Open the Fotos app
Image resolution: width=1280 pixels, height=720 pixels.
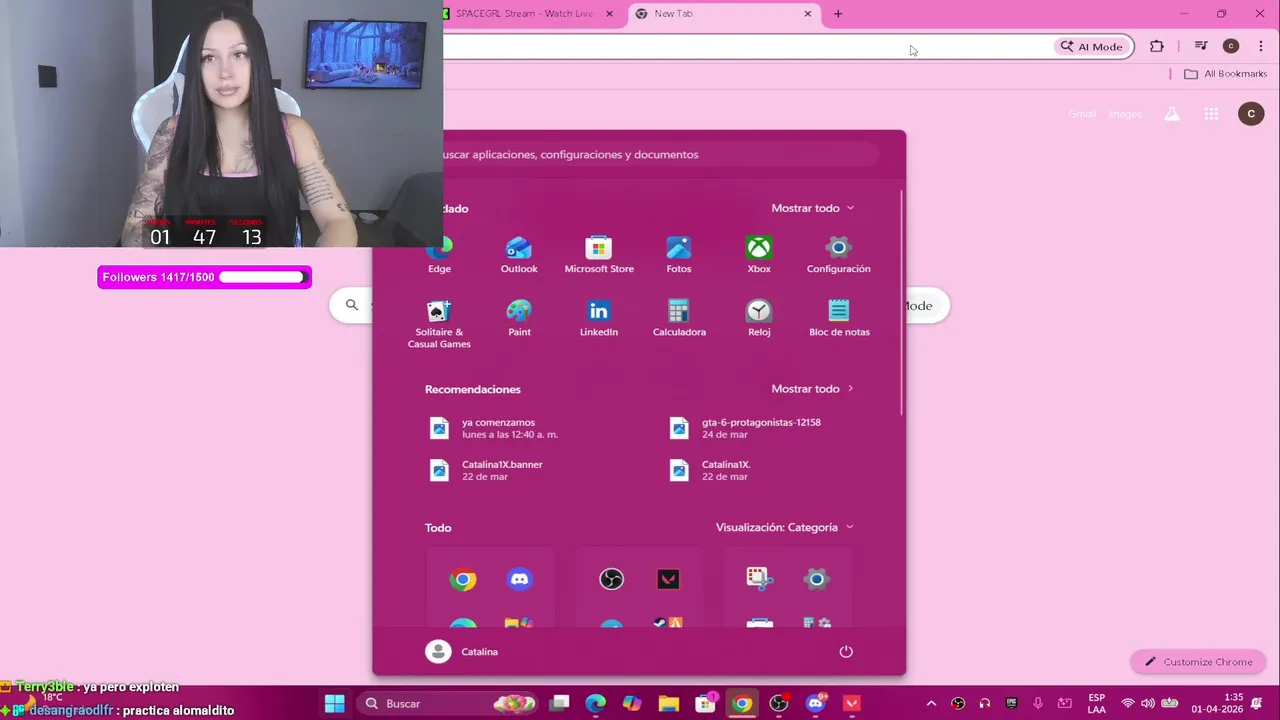coord(679,255)
